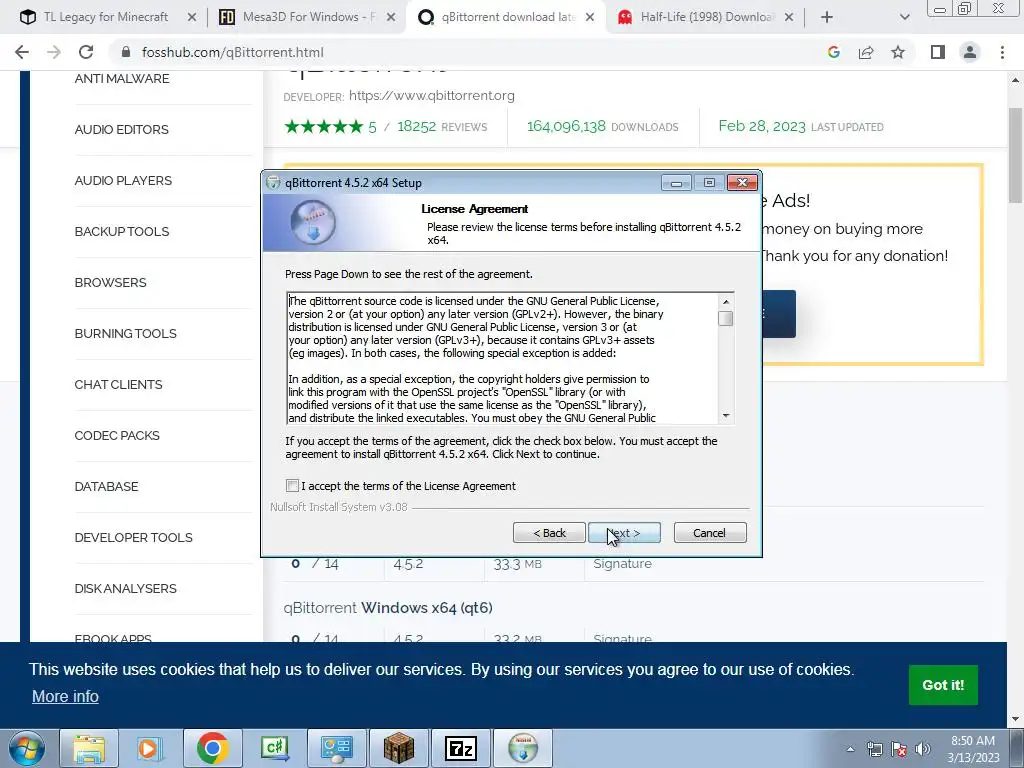The width and height of the screenshot is (1024, 768).
Task: Go back to previous page in Chrome
Action: click(22, 52)
